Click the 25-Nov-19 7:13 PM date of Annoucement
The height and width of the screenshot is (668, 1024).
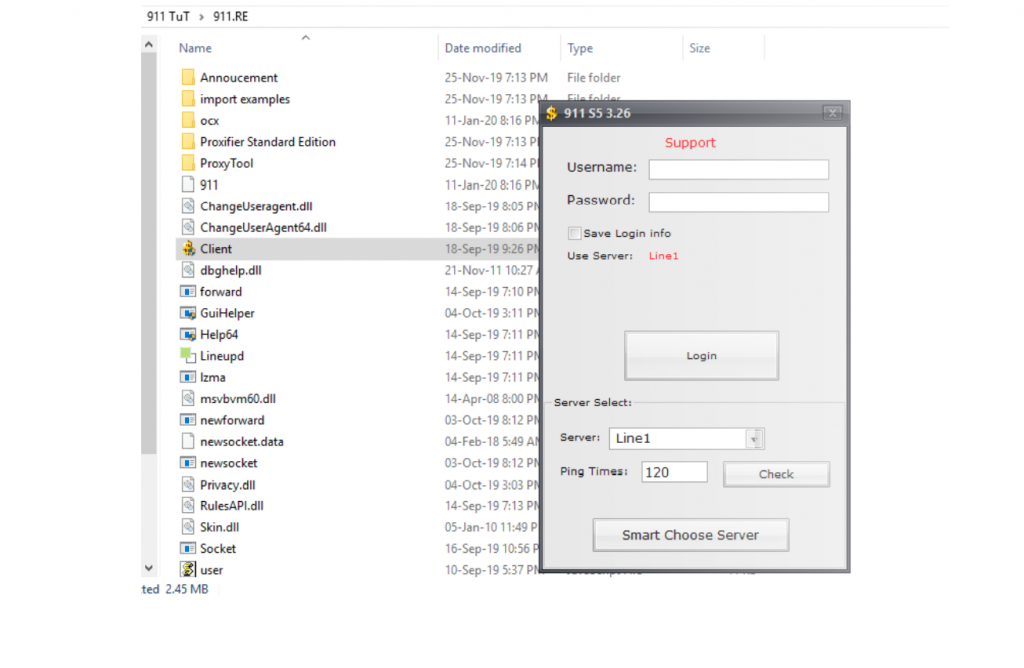pyautogui.click(x=496, y=78)
